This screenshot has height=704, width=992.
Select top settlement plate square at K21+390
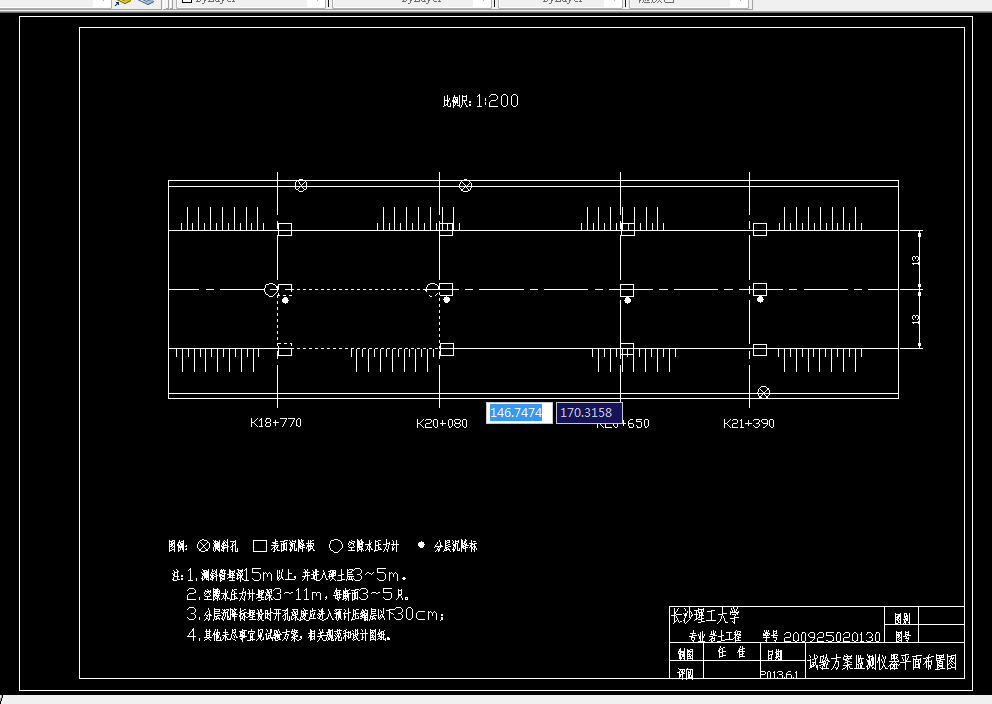tap(760, 229)
